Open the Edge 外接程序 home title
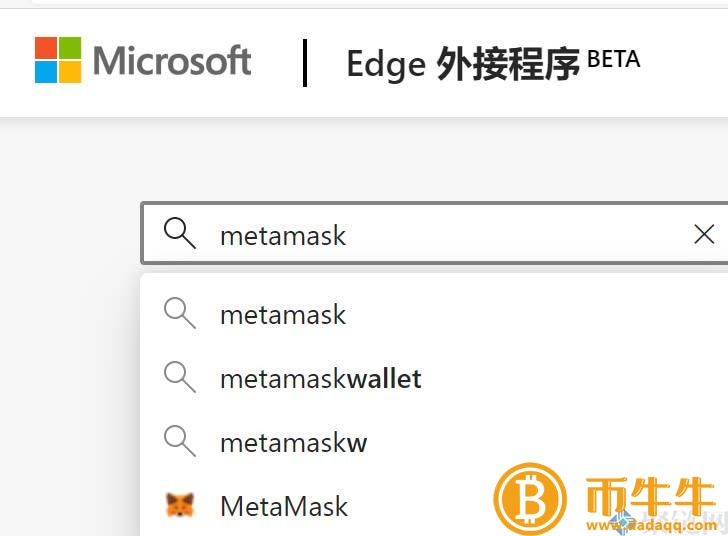 (463, 64)
